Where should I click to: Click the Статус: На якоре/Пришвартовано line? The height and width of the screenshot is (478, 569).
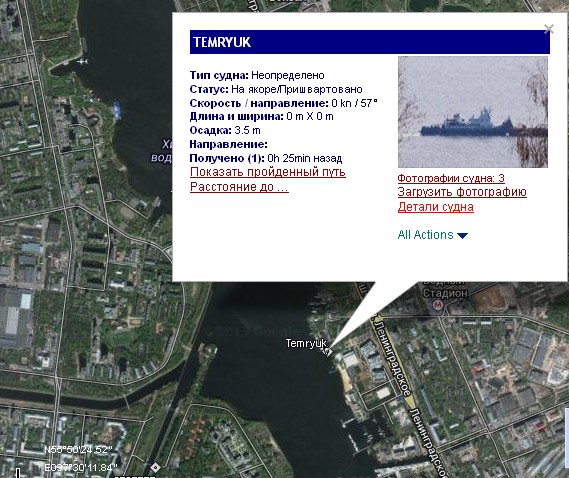click(x=276, y=89)
